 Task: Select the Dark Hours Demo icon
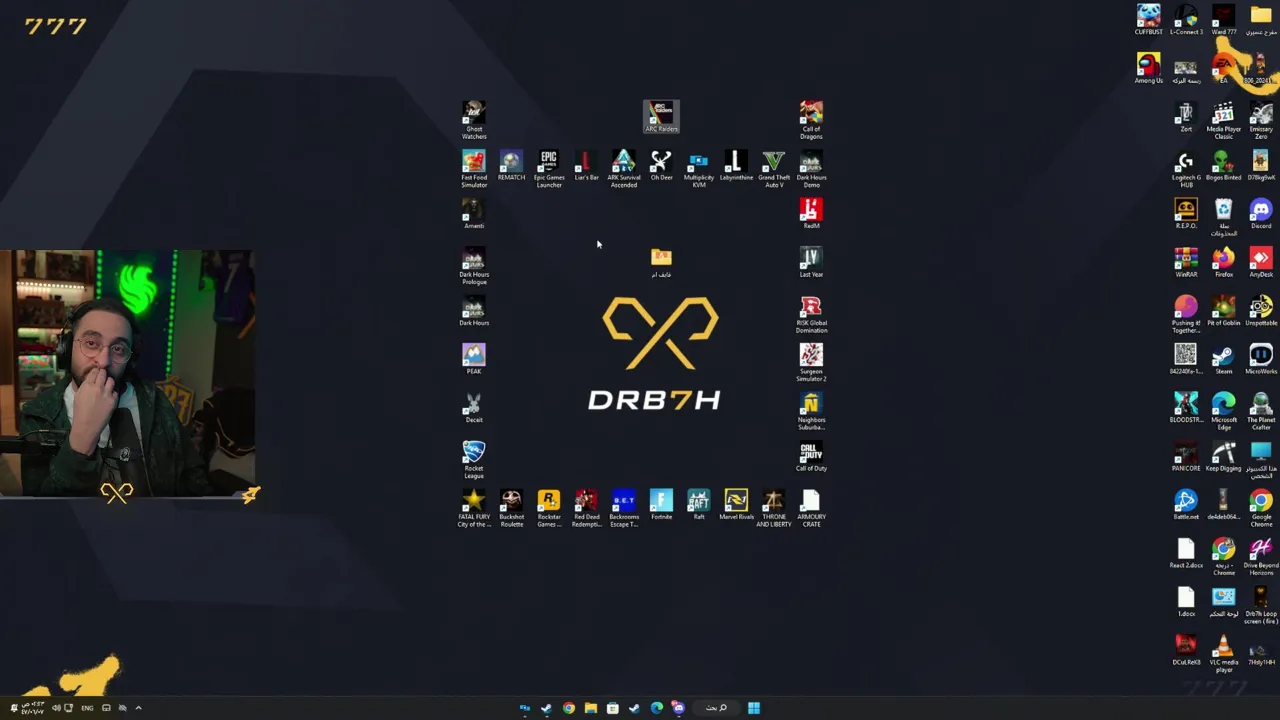(811, 169)
